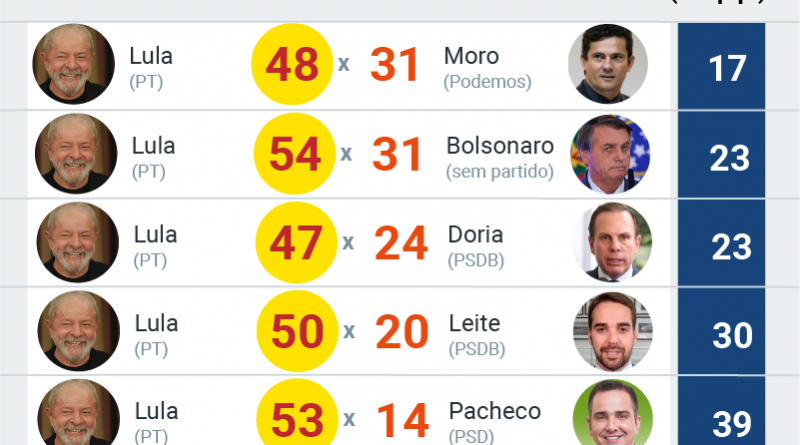
Task: Click the Moro (Podemos) name label
Action: click(489, 67)
